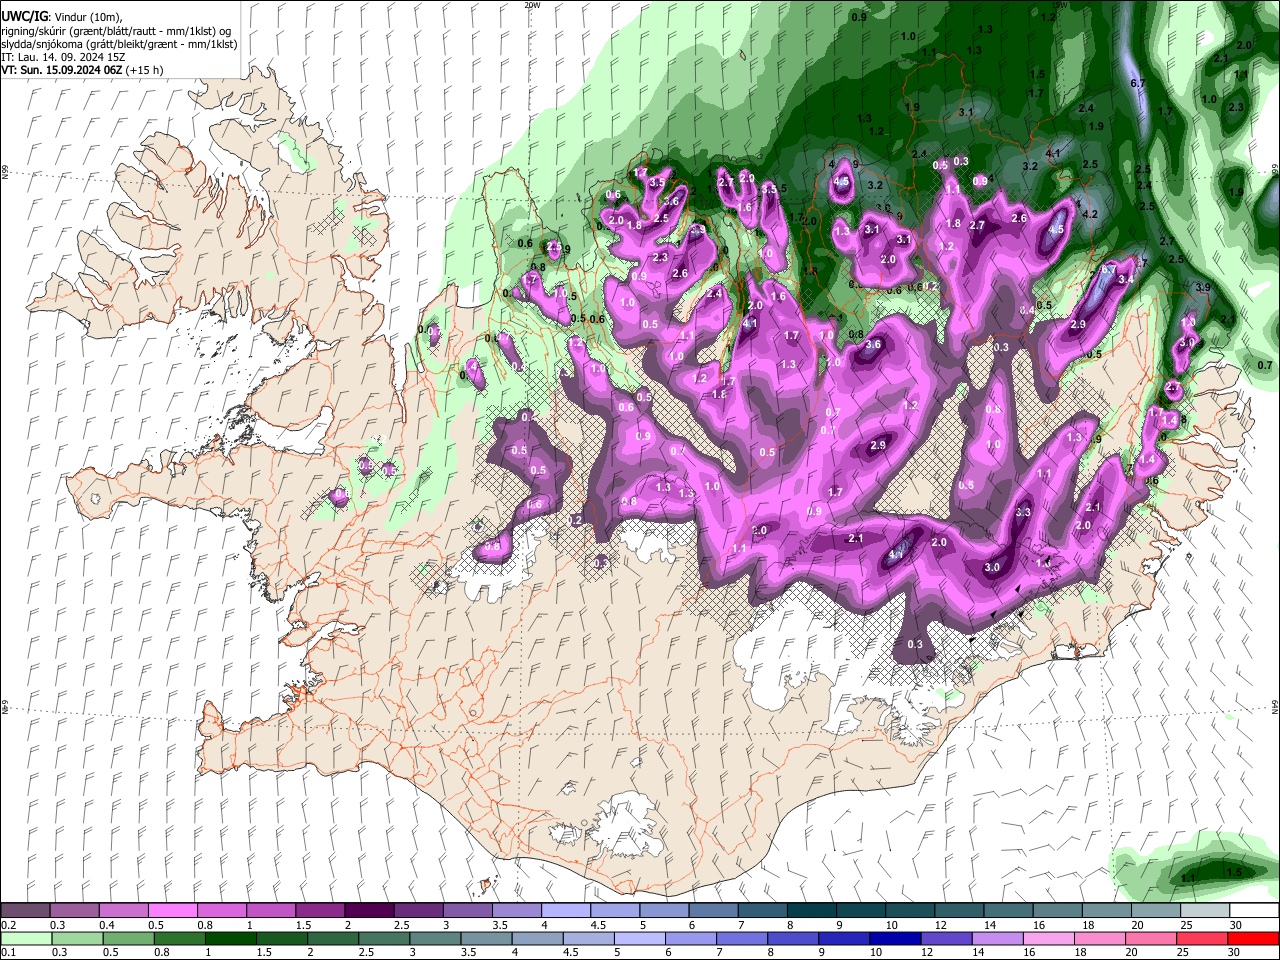Click the "64N" latitude label on the right edge
The width and height of the screenshot is (1280, 960).
tap(1275, 707)
